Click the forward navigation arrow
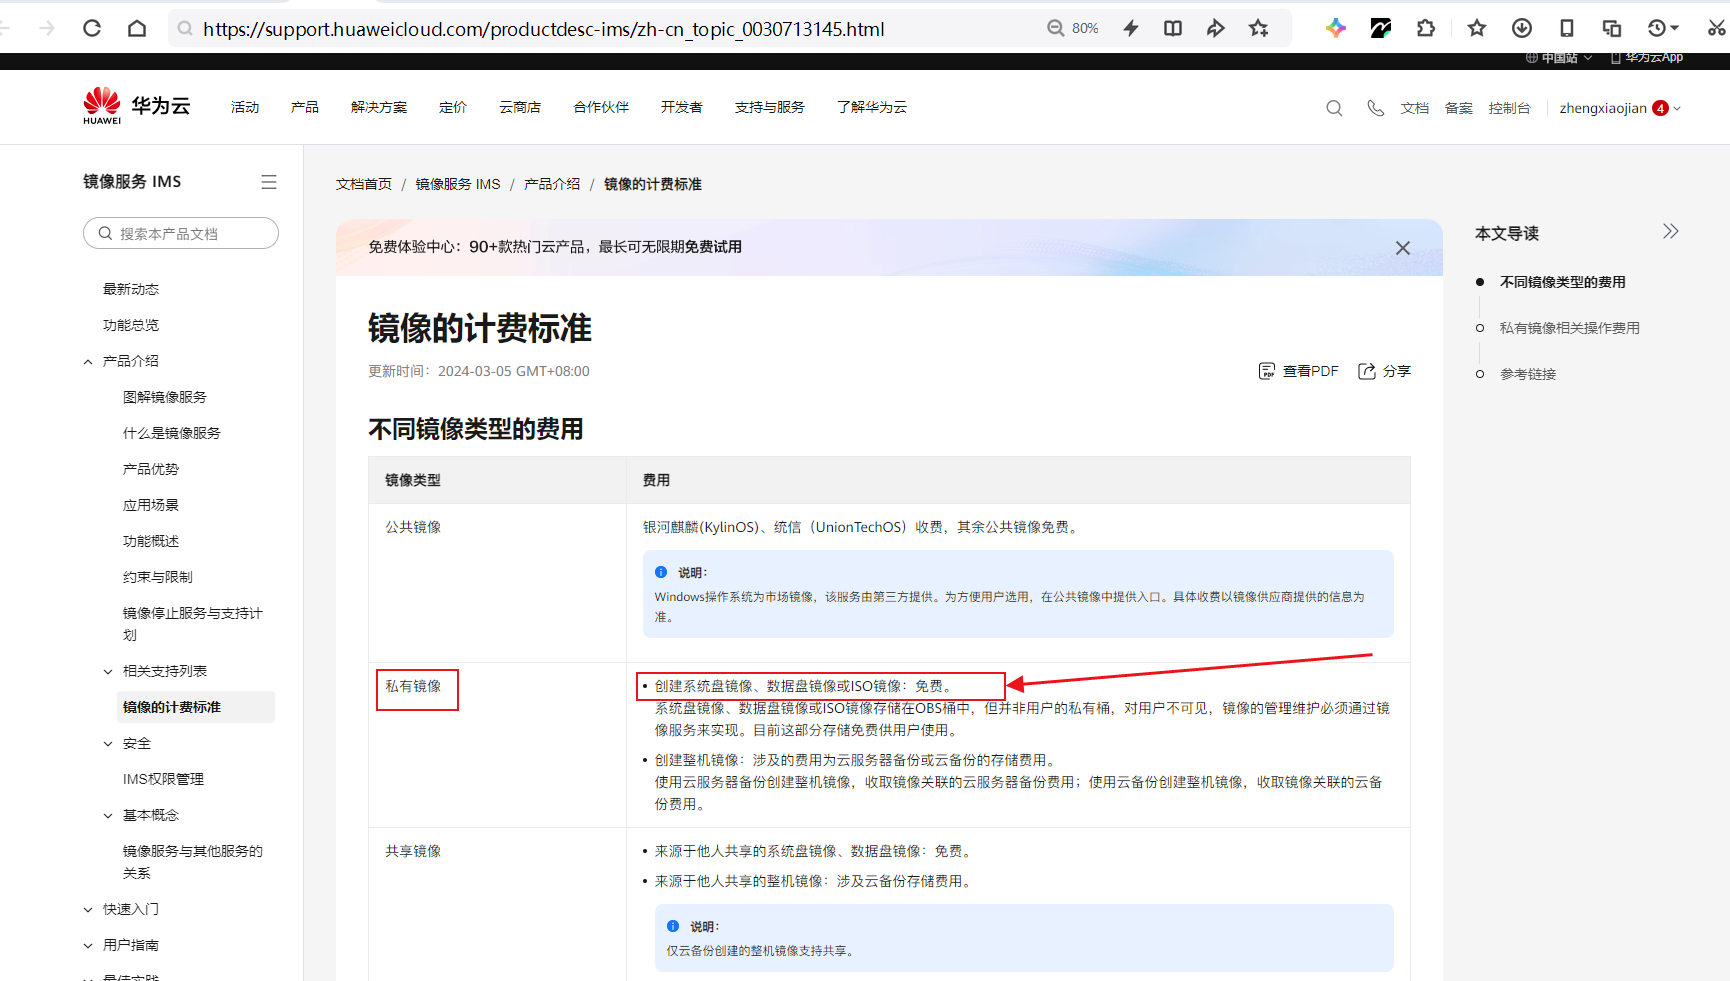 pos(47,28)
